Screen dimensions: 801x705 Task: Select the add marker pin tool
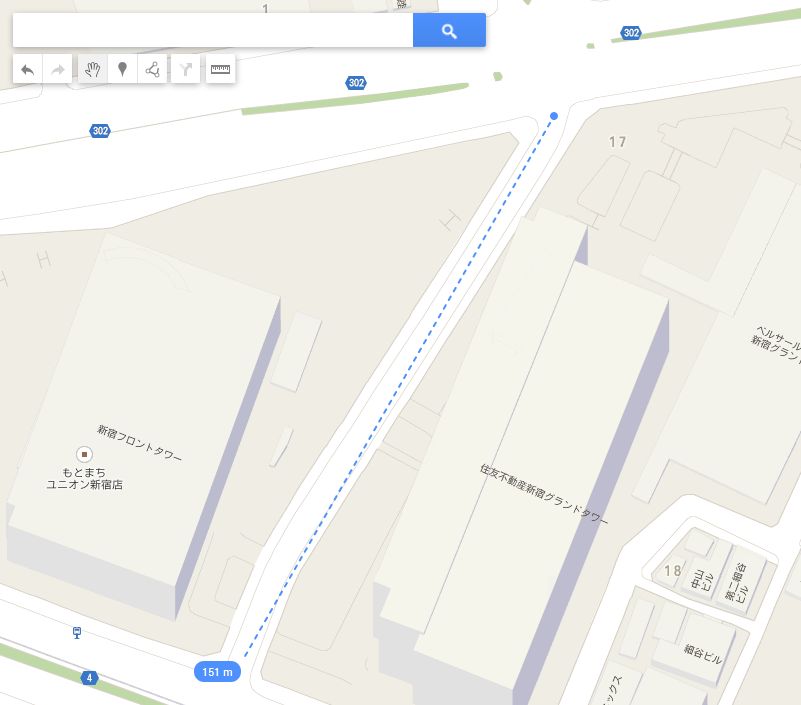(123, 69)
